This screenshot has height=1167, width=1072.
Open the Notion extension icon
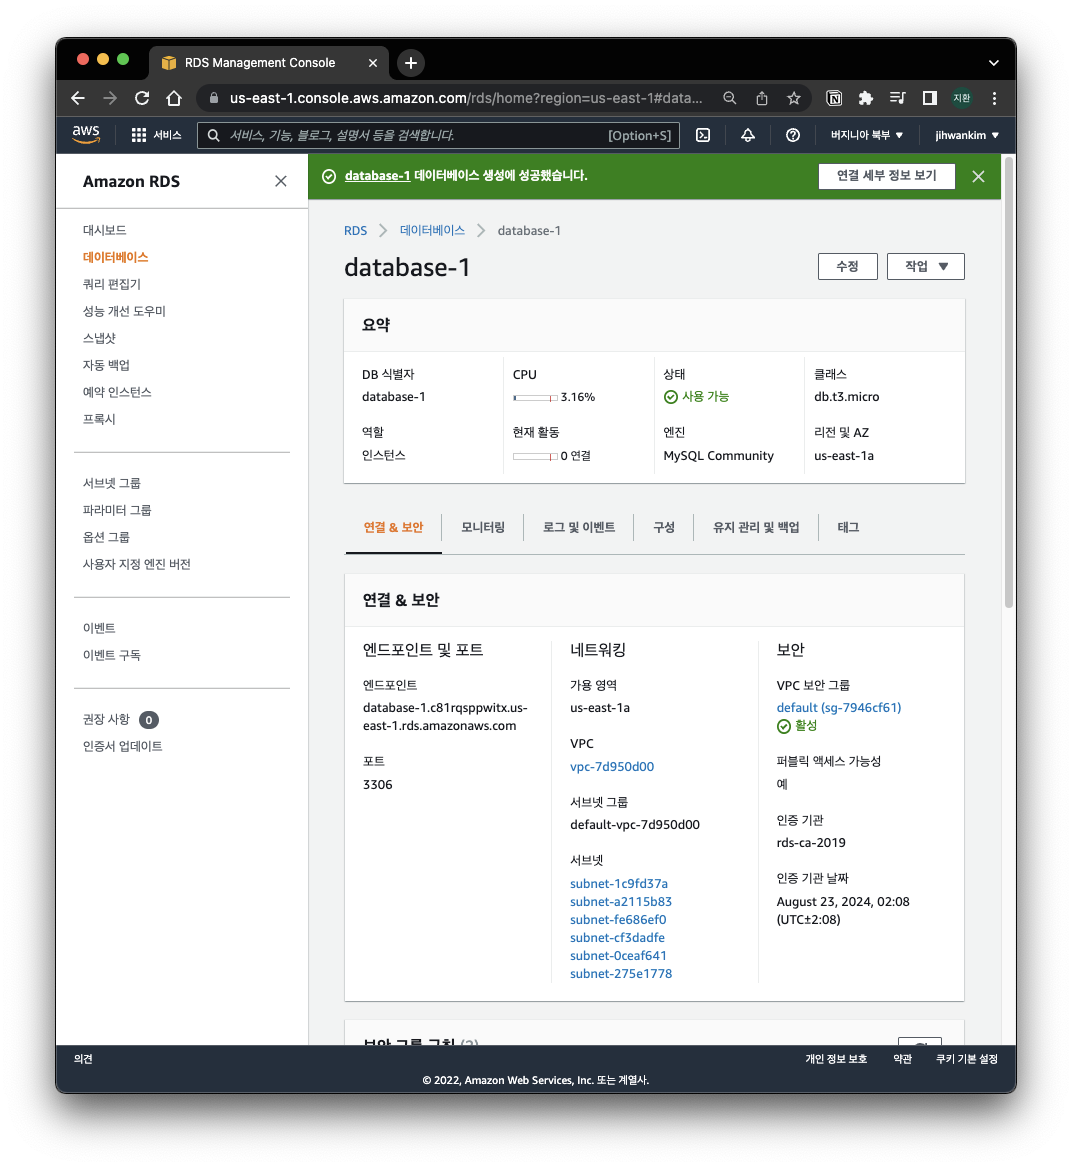(x=835, y=98)
